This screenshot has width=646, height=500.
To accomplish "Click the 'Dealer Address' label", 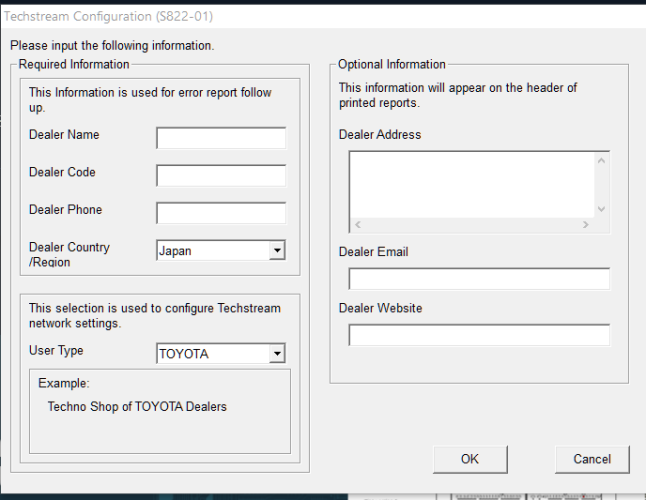I will click(x=380, y=135).
